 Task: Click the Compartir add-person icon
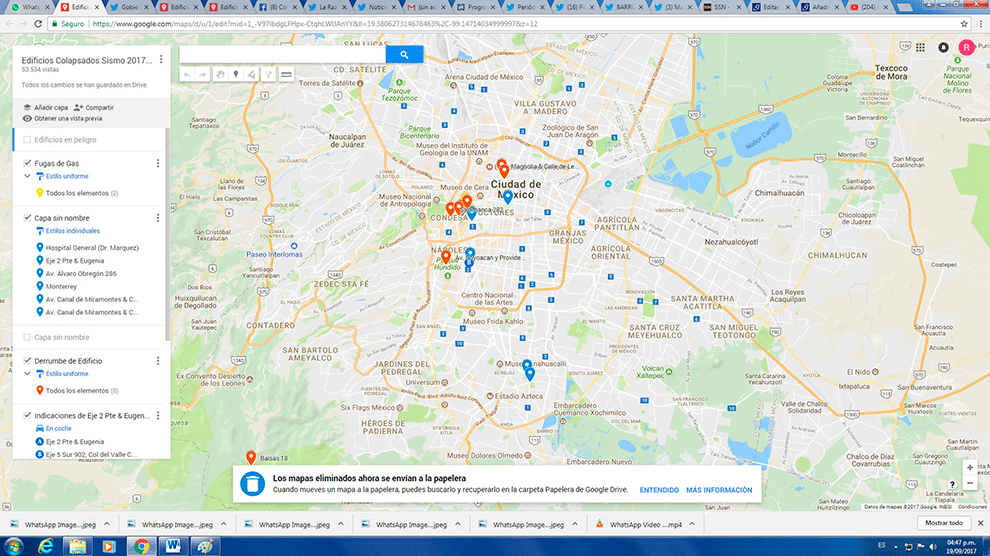pos(78,107)
